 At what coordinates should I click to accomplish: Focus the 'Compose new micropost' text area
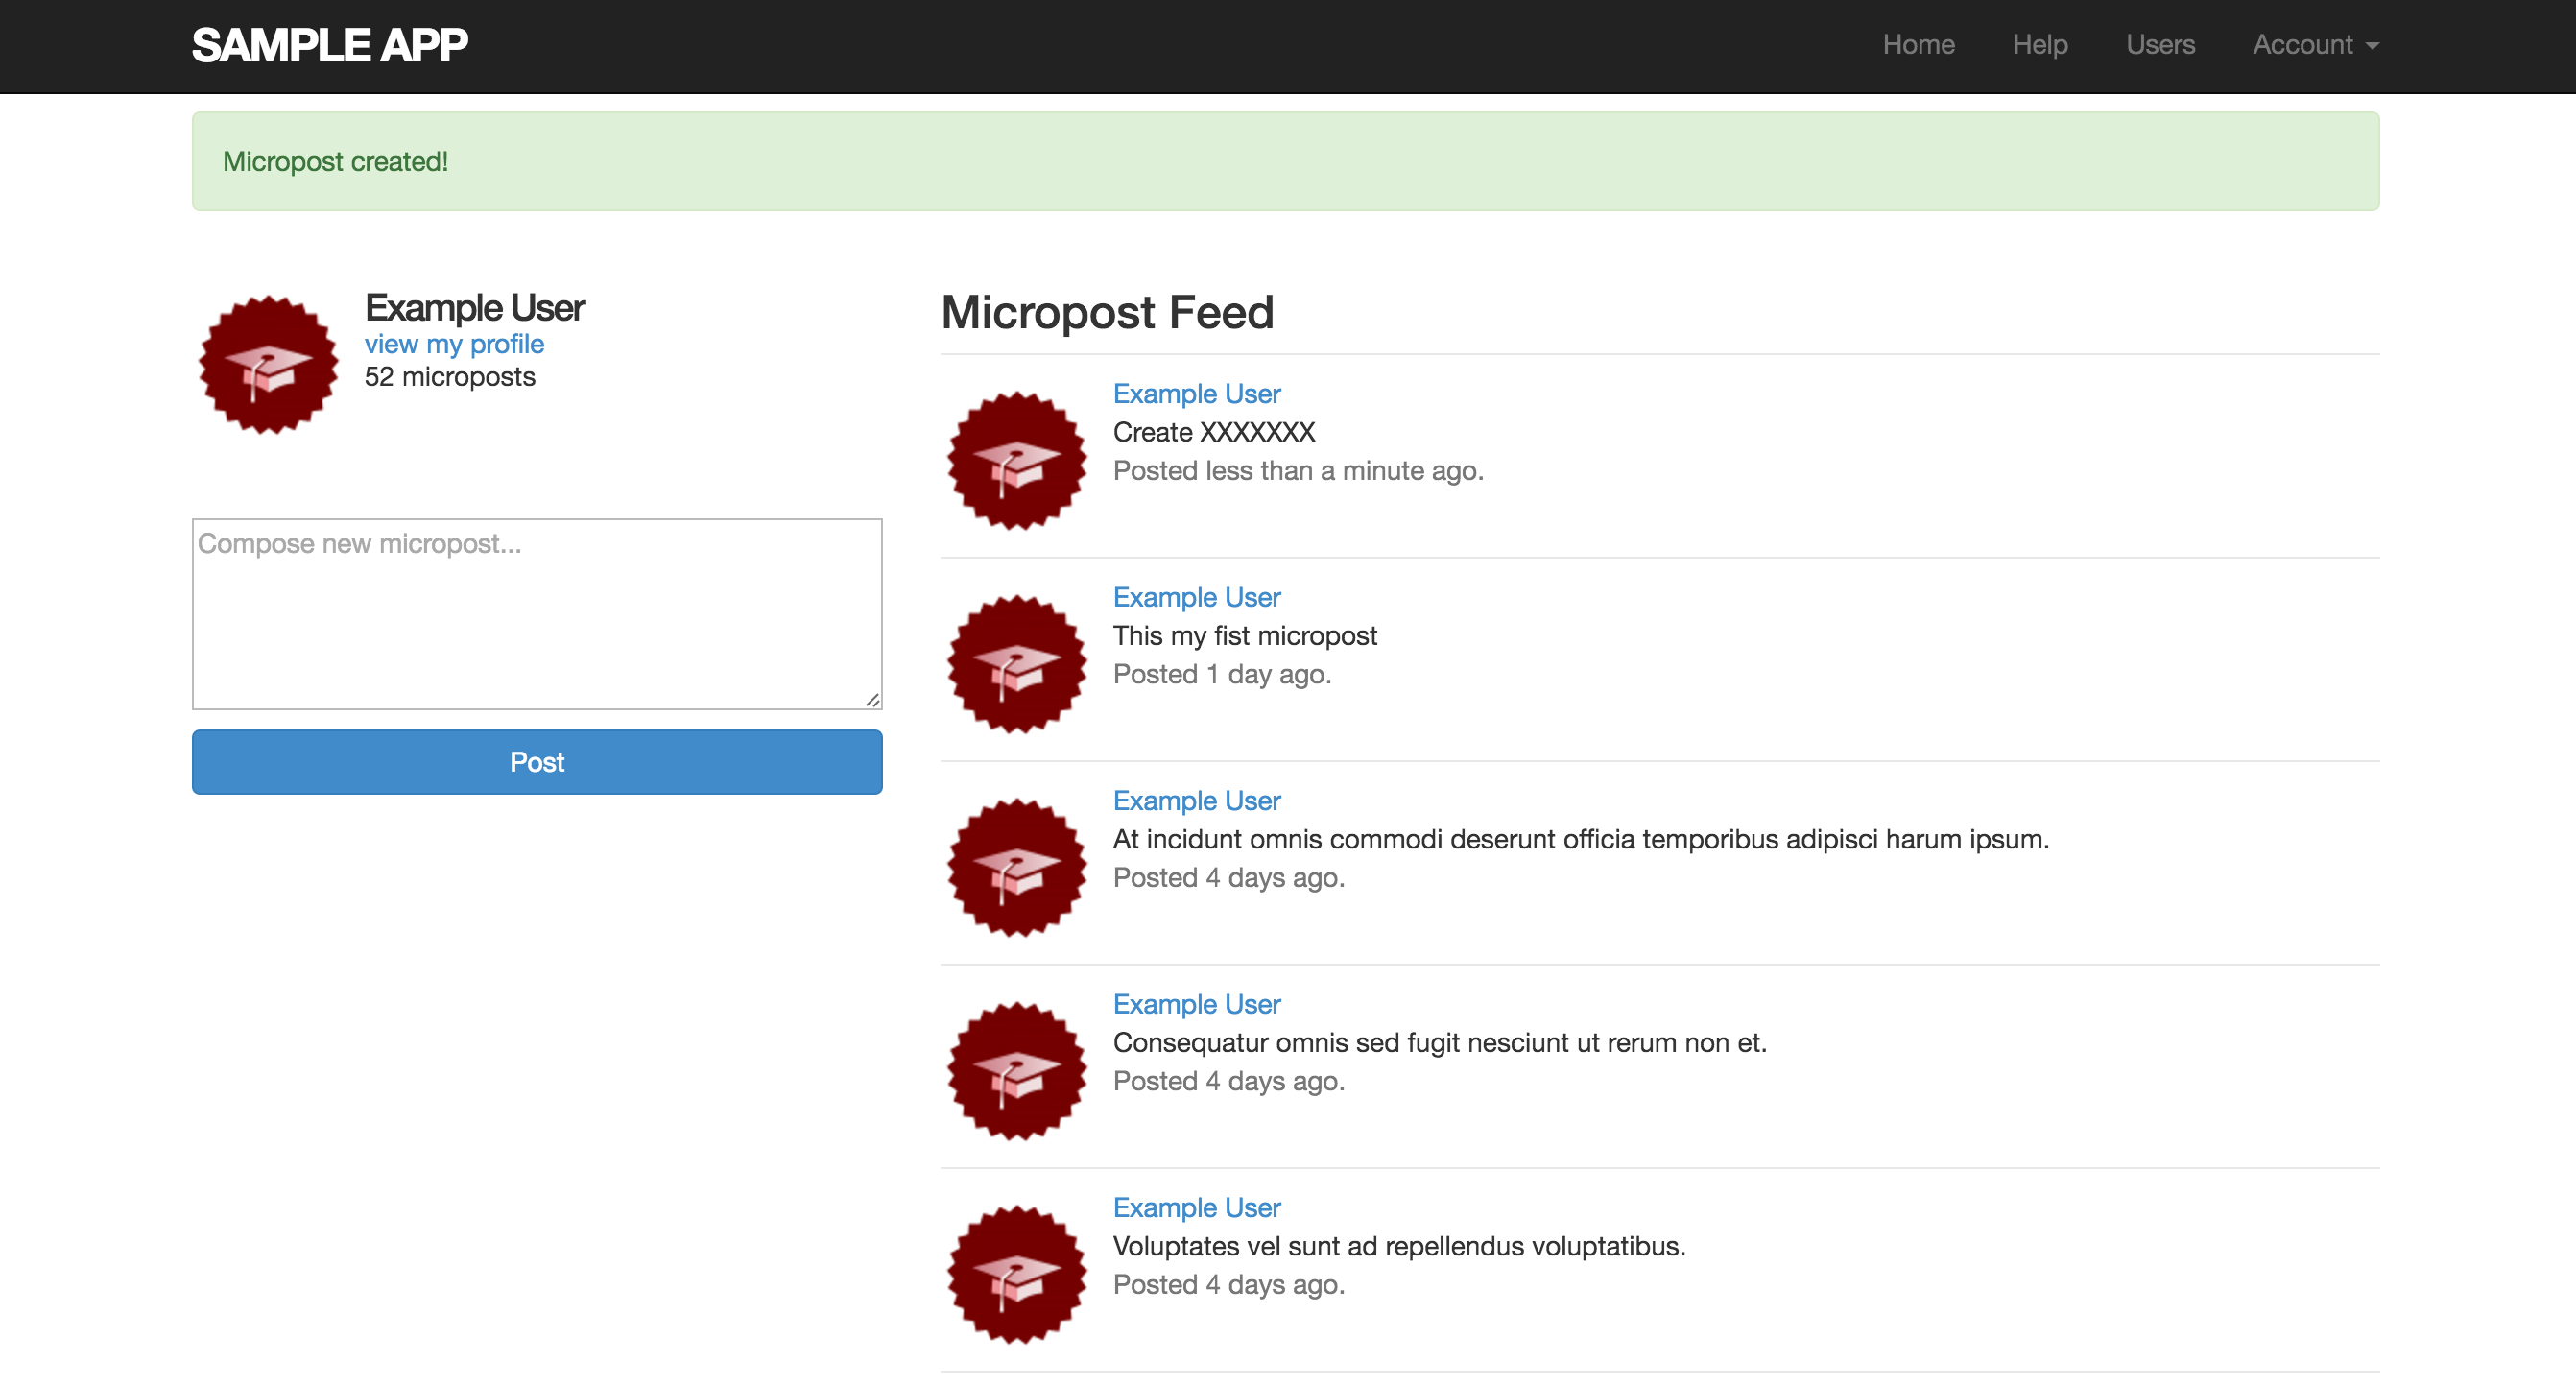click(536, 613)
